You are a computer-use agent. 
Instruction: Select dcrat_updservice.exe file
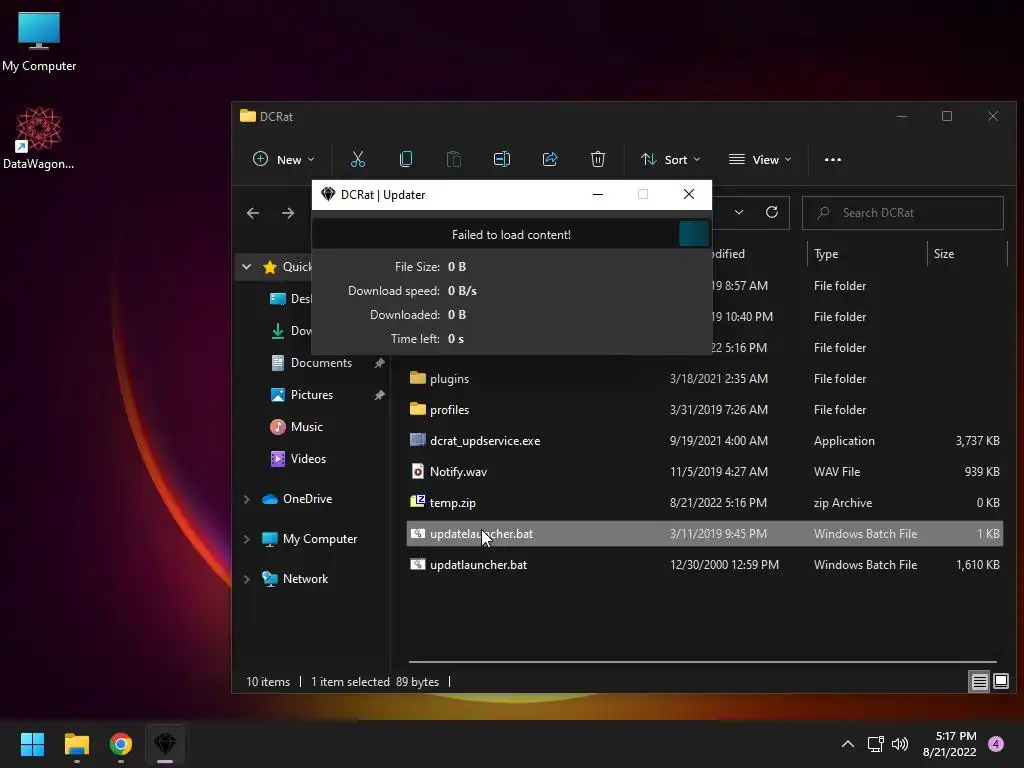[704, 441]
